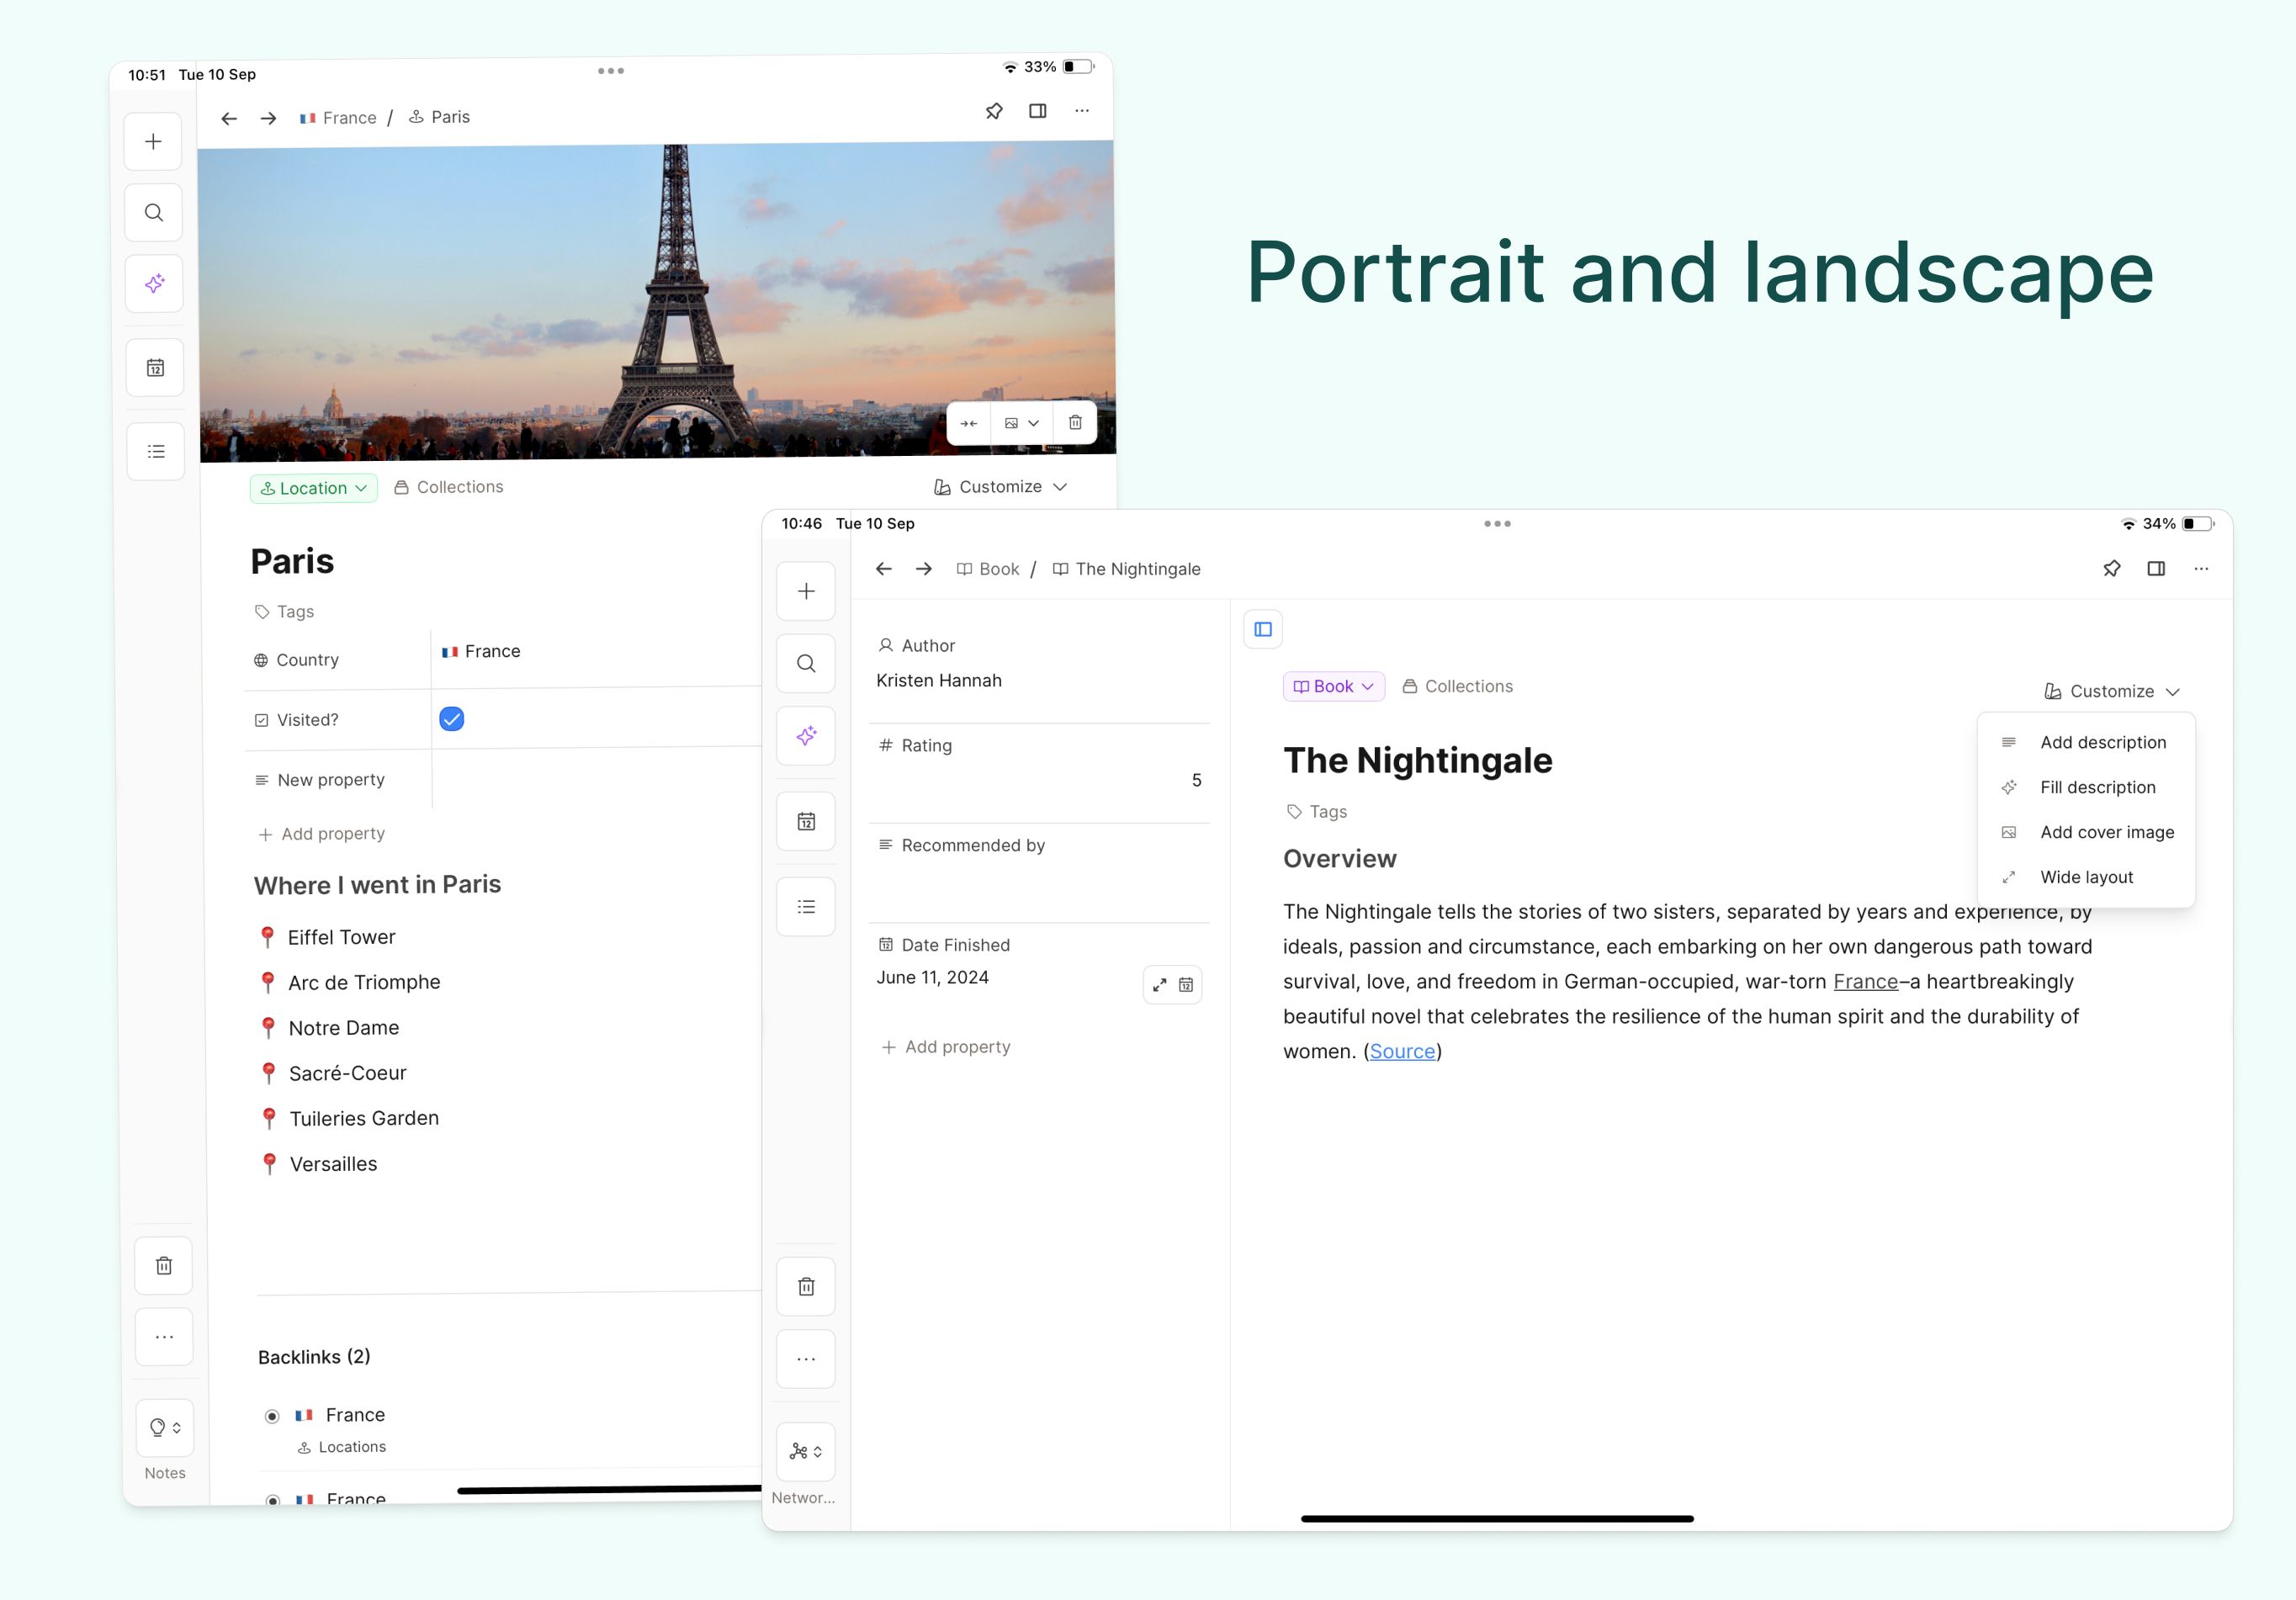Expand the Location type dropdown

pos(314,488)
